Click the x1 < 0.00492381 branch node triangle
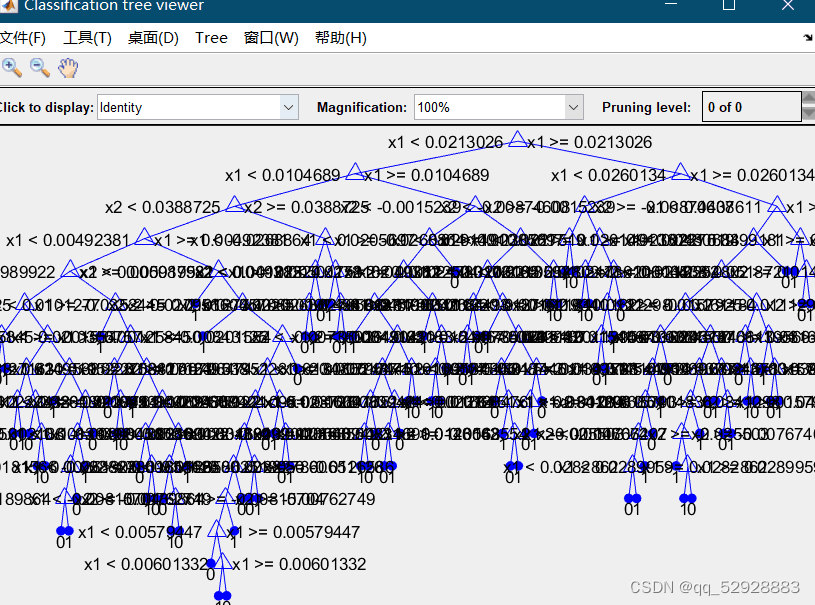Image resolution: width=815 pixels, height=605 pixels. (x=144, y=237)
